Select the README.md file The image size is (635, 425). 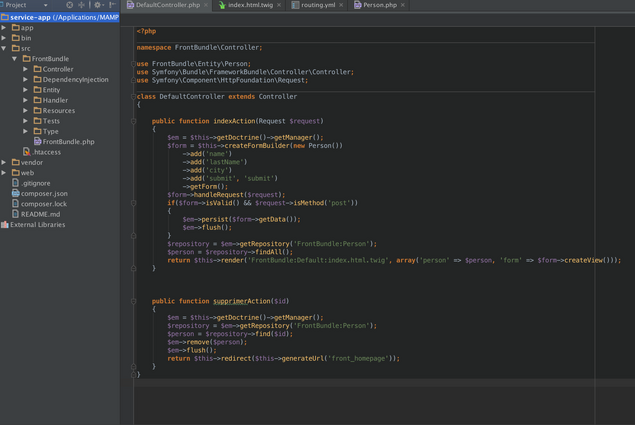click(40, 214)
